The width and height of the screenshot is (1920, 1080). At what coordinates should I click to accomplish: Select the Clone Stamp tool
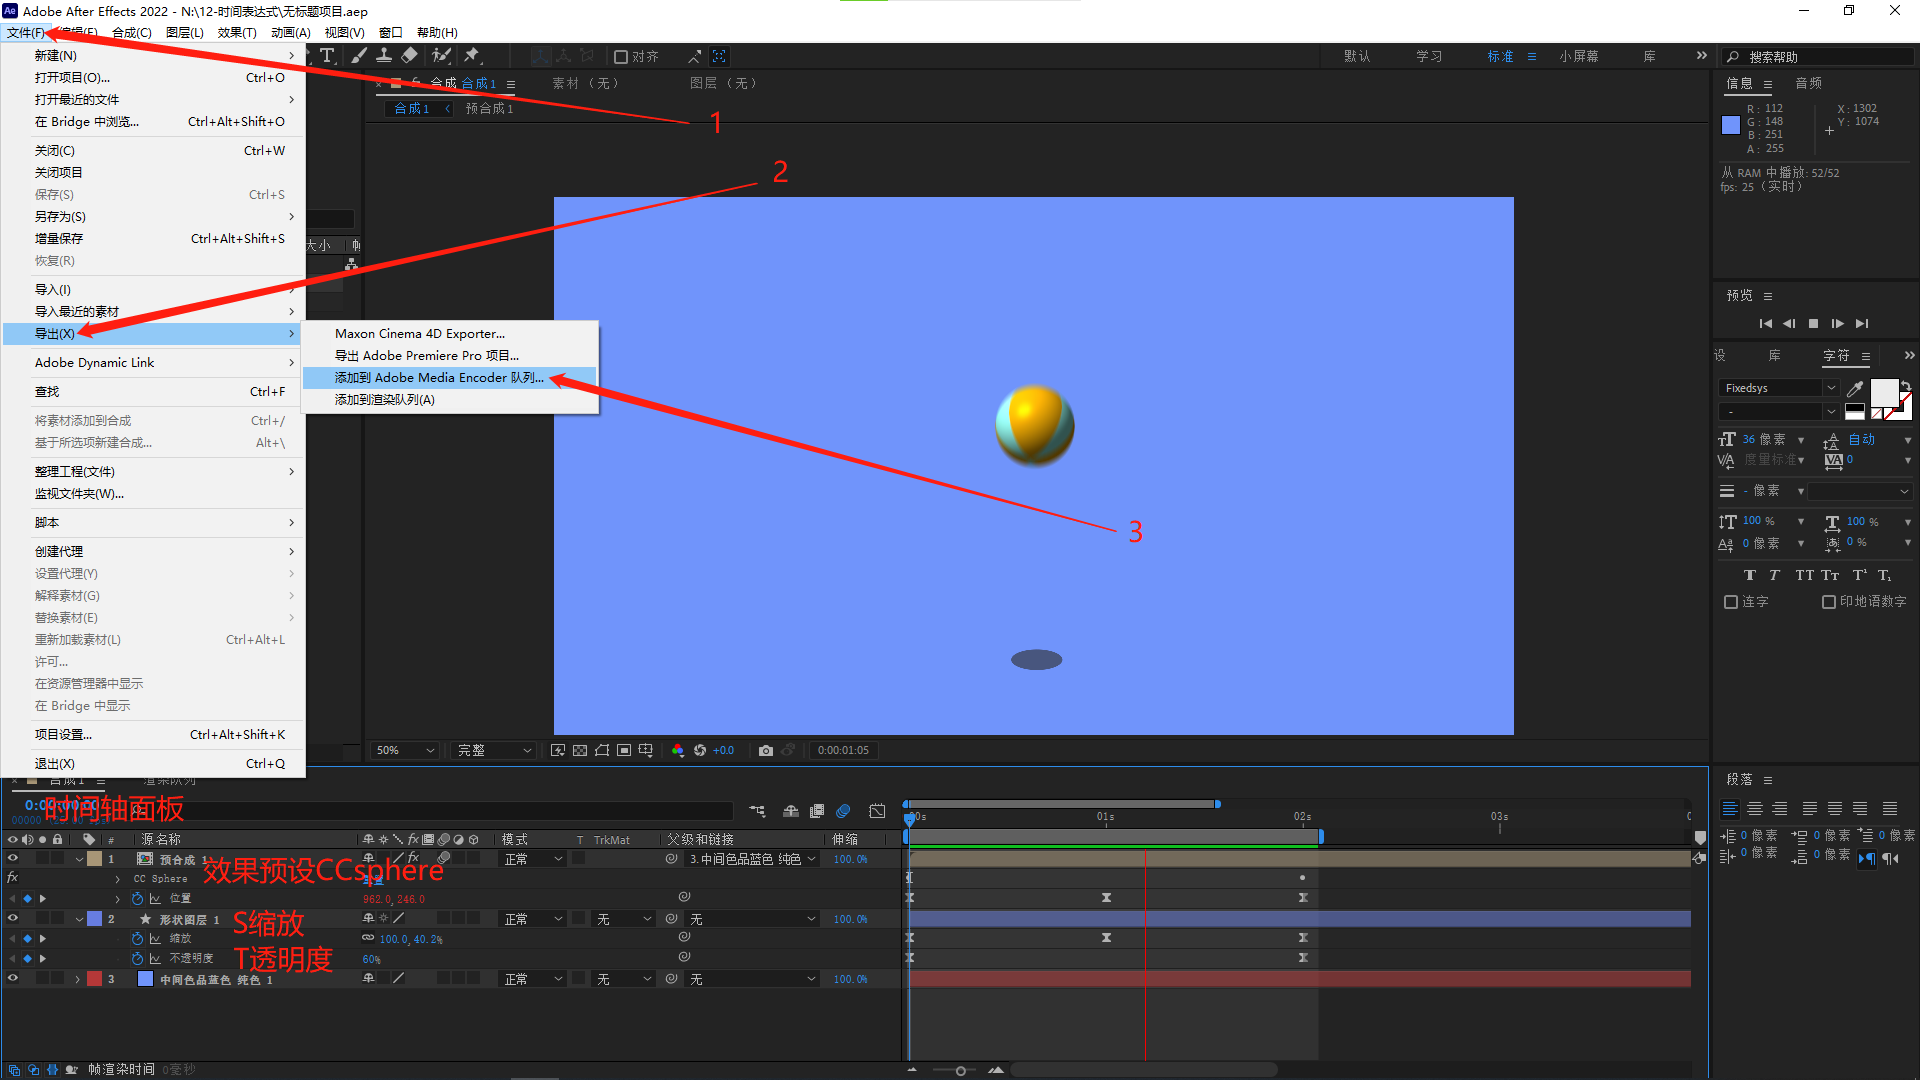(384, 56)
